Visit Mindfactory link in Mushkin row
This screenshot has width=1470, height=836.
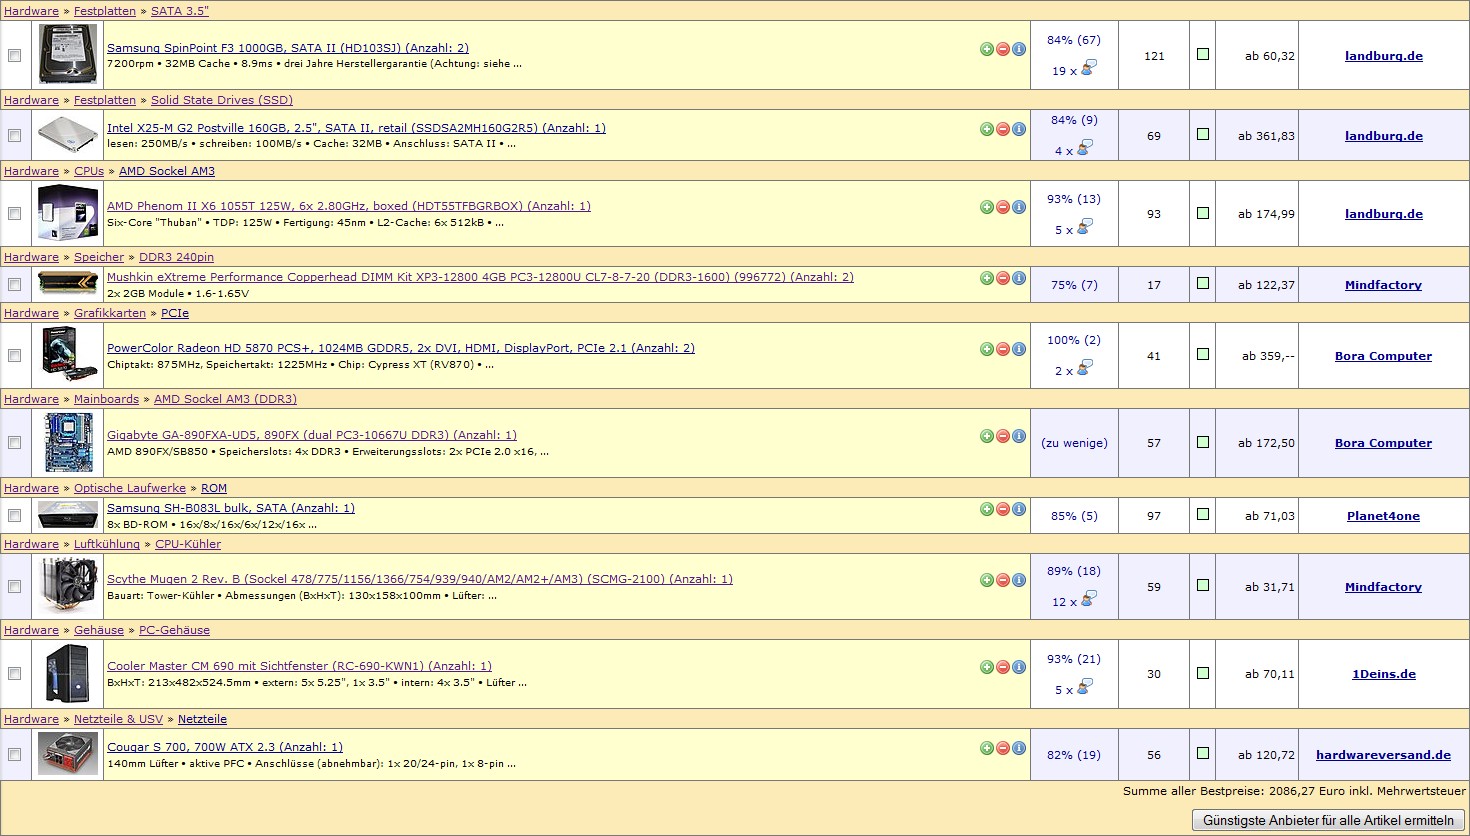pyautogui.click(x=1383, y=285)
